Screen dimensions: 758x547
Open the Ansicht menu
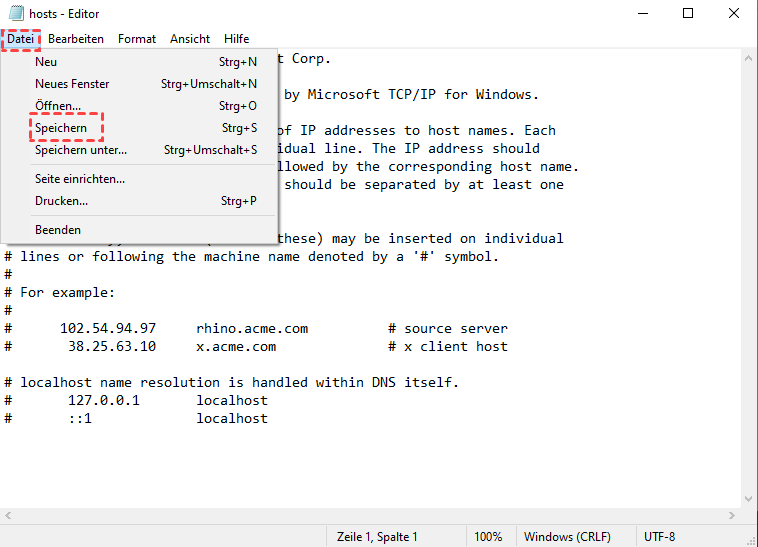[x=190, y=39]
